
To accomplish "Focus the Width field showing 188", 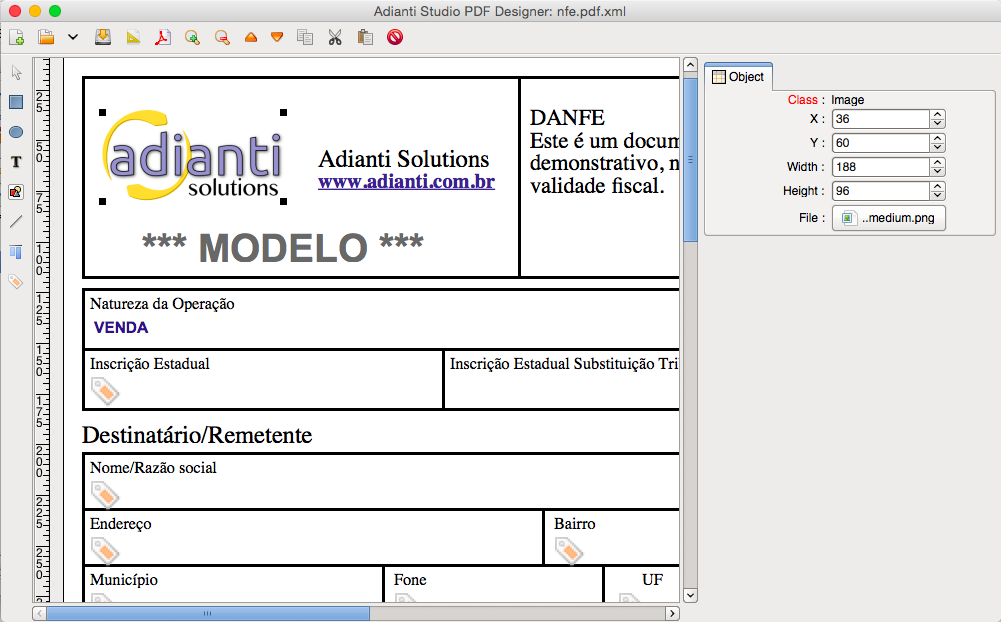I will [880, 167].
